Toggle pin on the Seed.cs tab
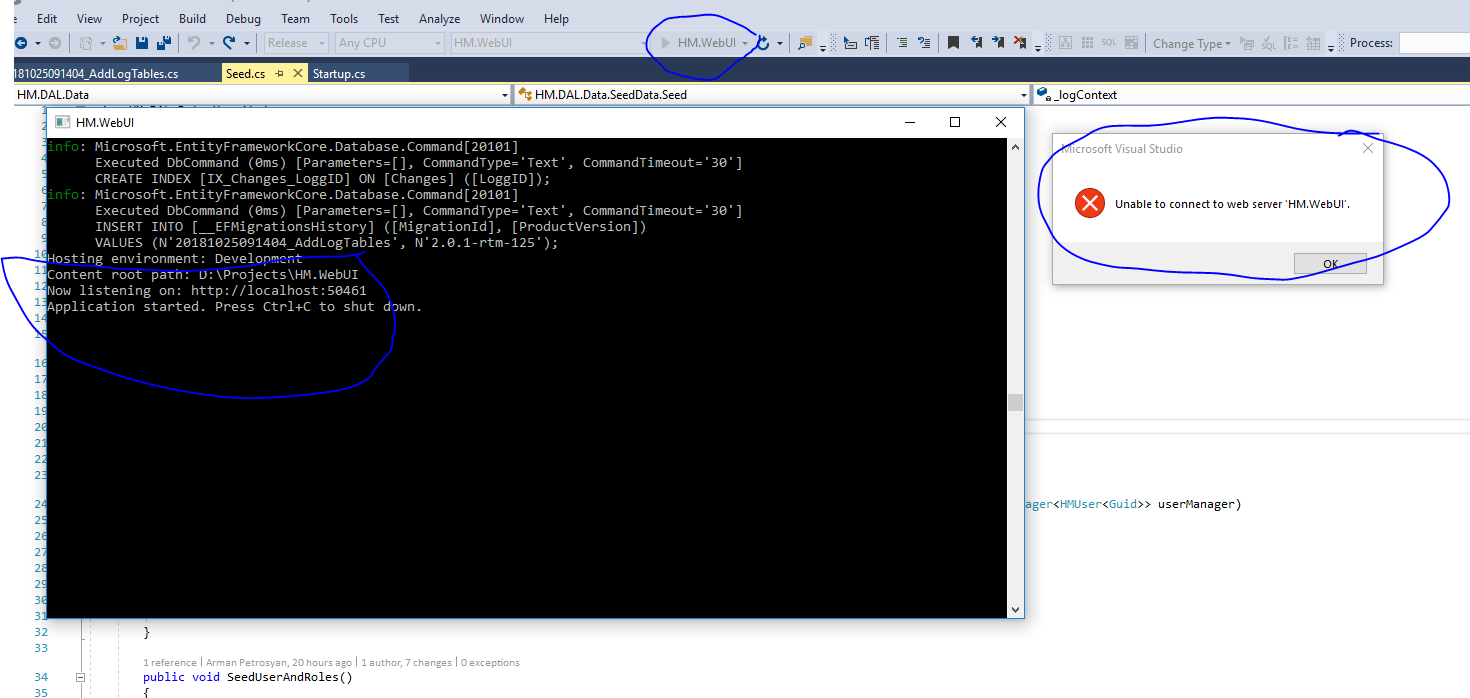The height and width of the screenshot is (698, 1470). [x=279, y=74]
